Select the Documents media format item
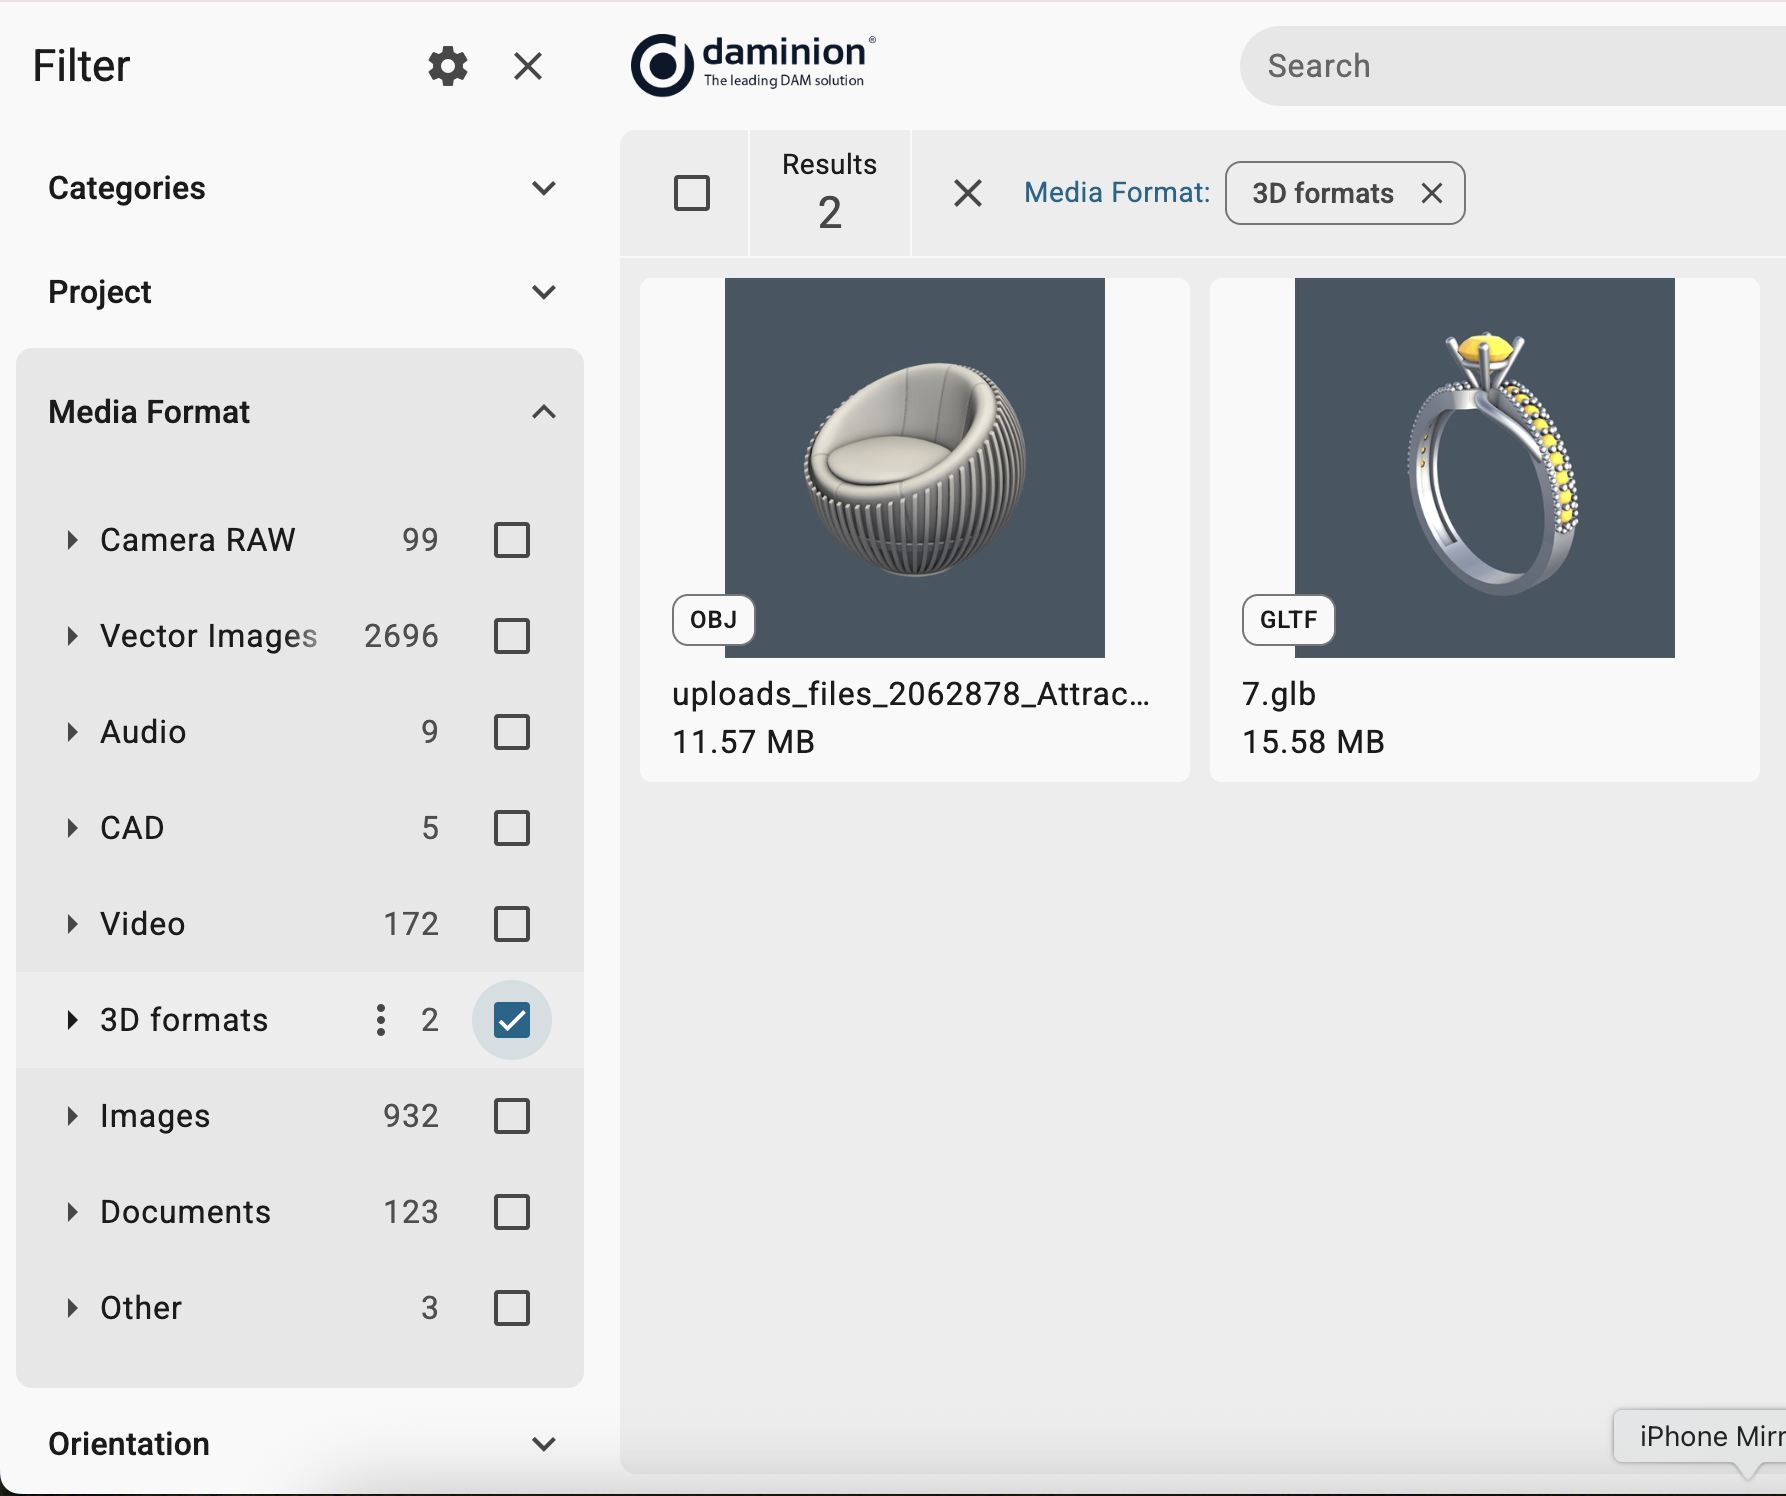1786x1496 pixels. point(185,1212)
